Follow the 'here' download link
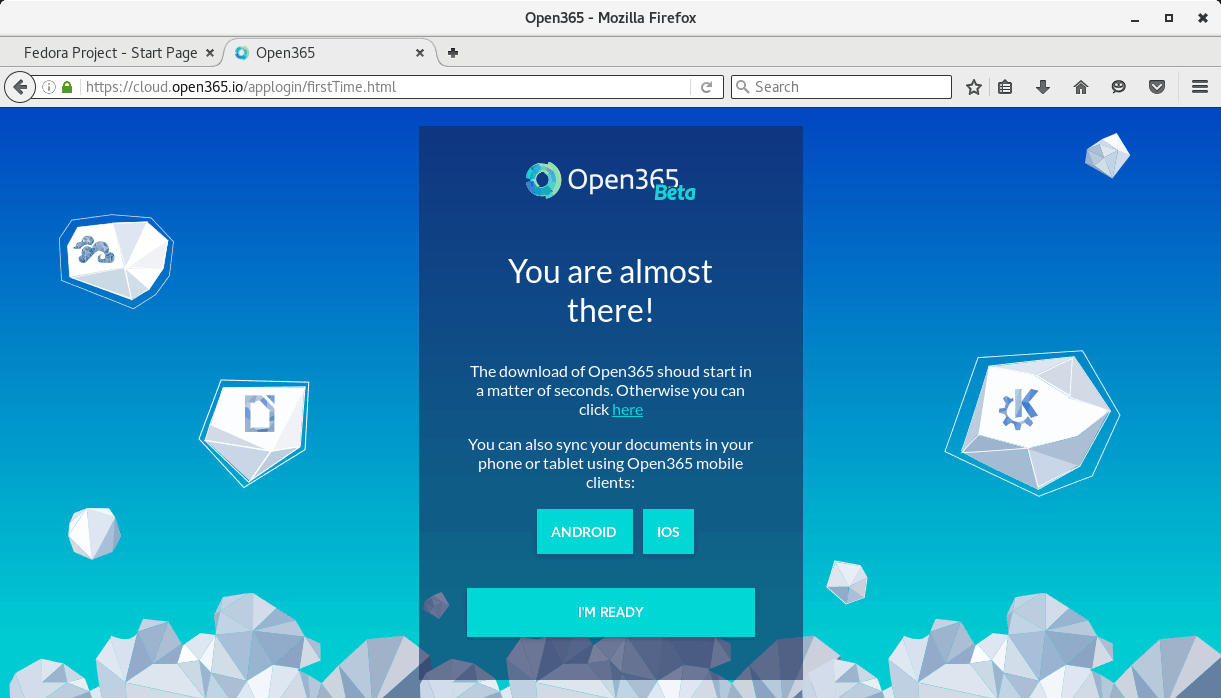This screenshot has width=1221, height=698. click(x=628, y=410)
